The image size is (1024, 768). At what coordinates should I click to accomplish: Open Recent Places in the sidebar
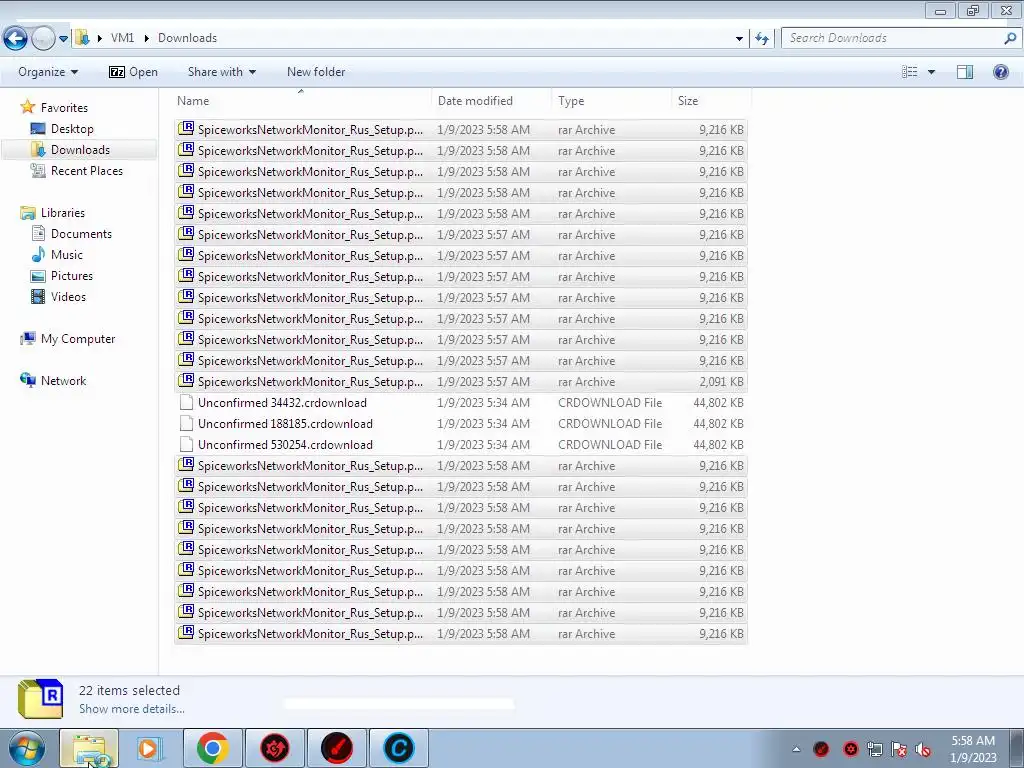pyautogui.click(x=87, y=170)
